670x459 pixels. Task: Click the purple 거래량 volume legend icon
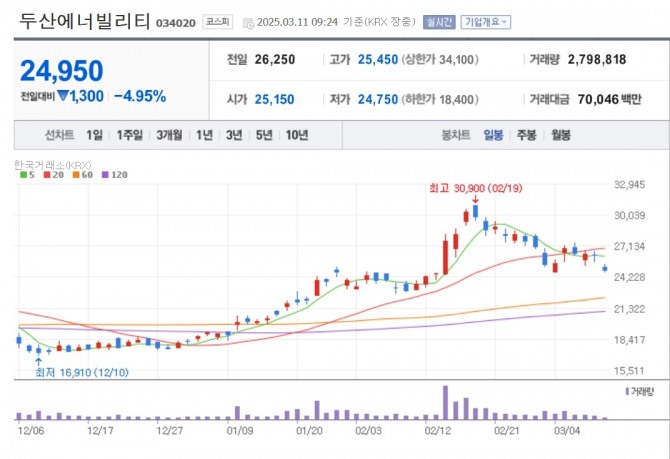pyautogui.click(x=627, y=391)
